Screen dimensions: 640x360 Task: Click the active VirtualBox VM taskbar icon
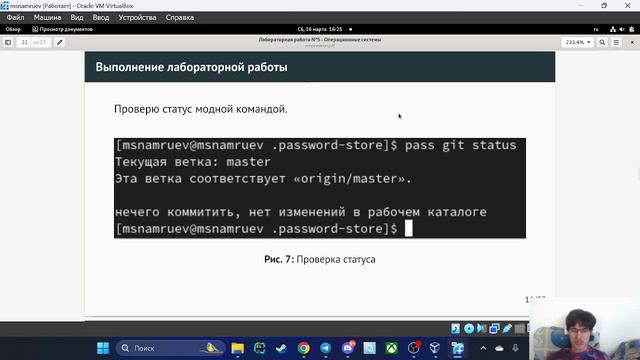pos(458,348)
